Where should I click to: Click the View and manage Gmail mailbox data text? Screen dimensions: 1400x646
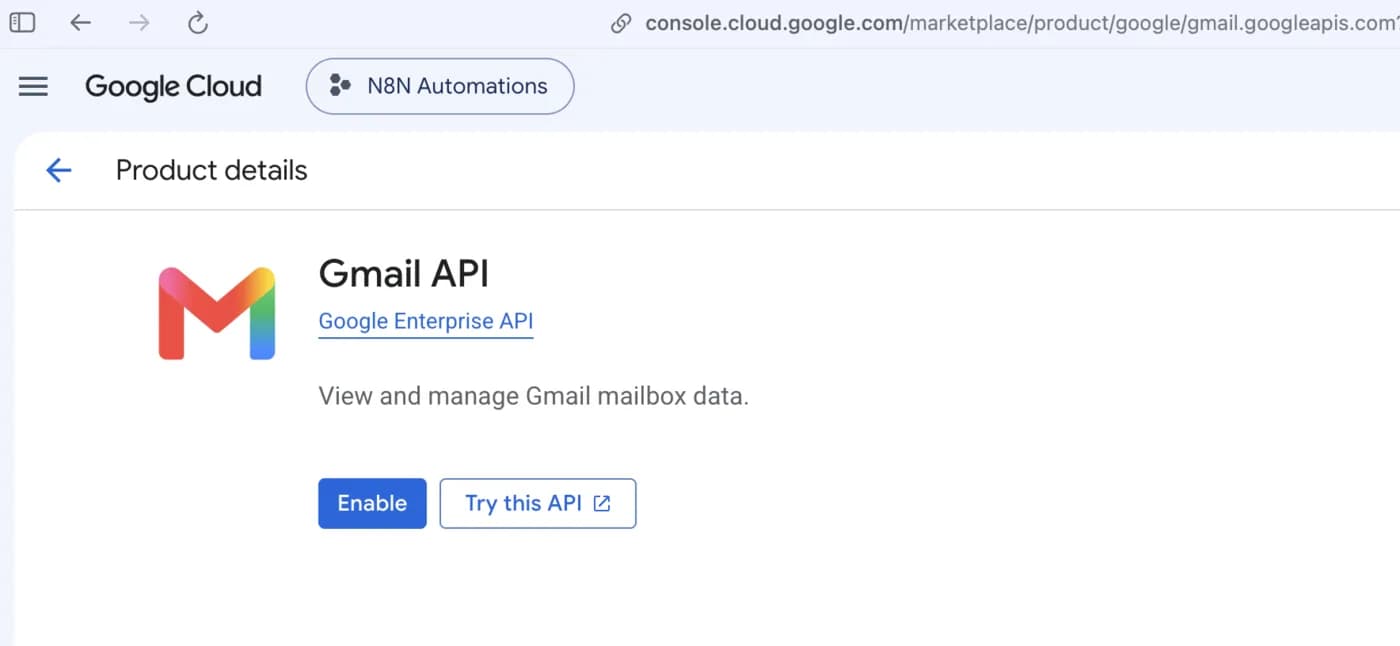click(534, 396)
